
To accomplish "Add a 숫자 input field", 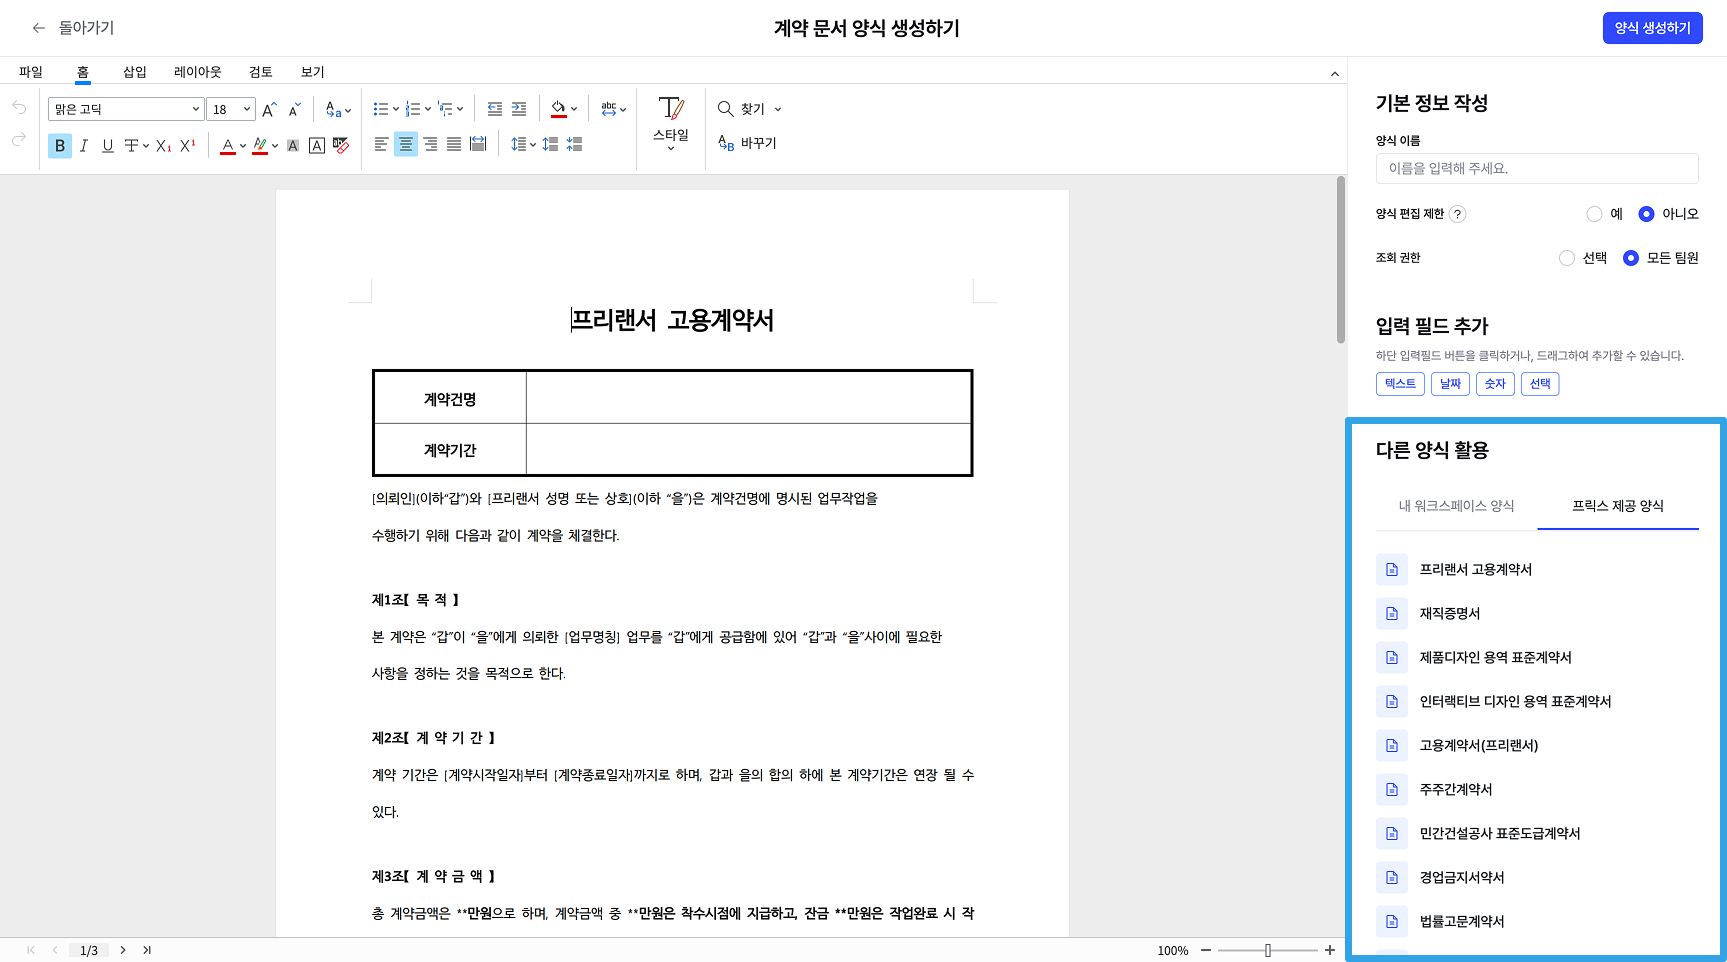I will (x=1495, y=384).
